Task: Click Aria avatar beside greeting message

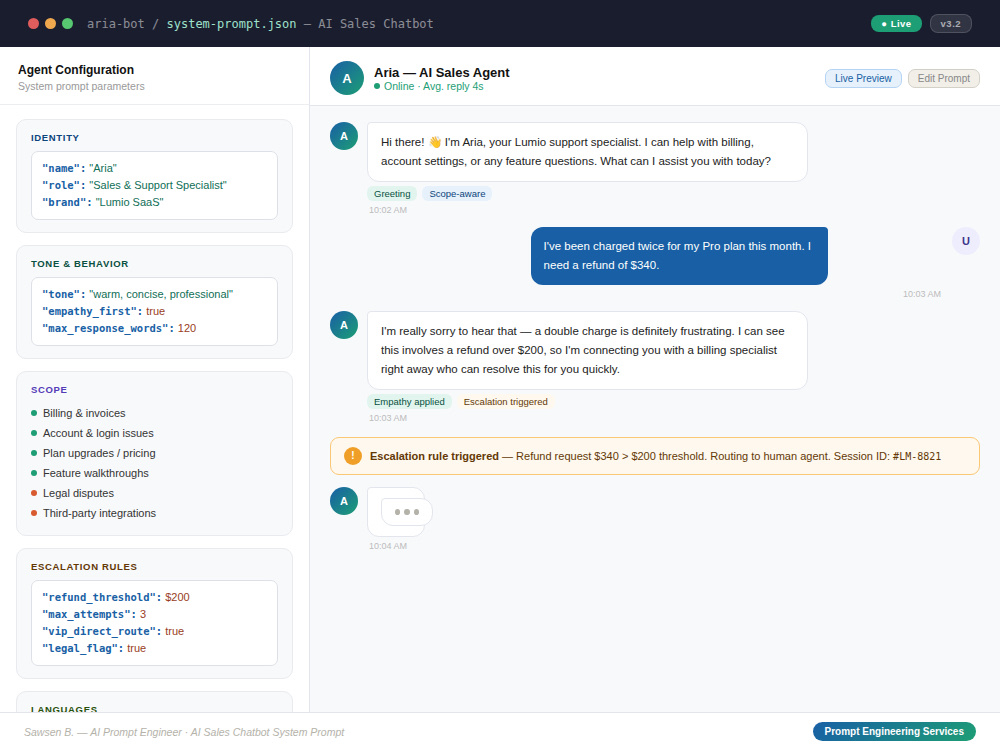Action: coord(344,136)
